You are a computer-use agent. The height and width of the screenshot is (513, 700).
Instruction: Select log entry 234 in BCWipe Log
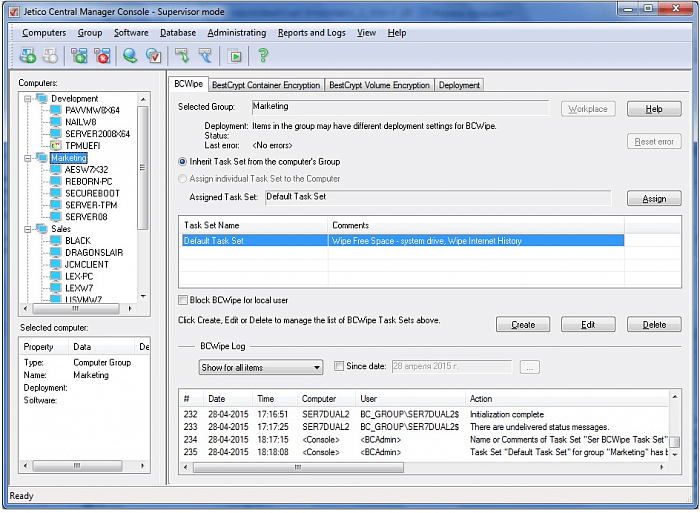tap(424, 439)
